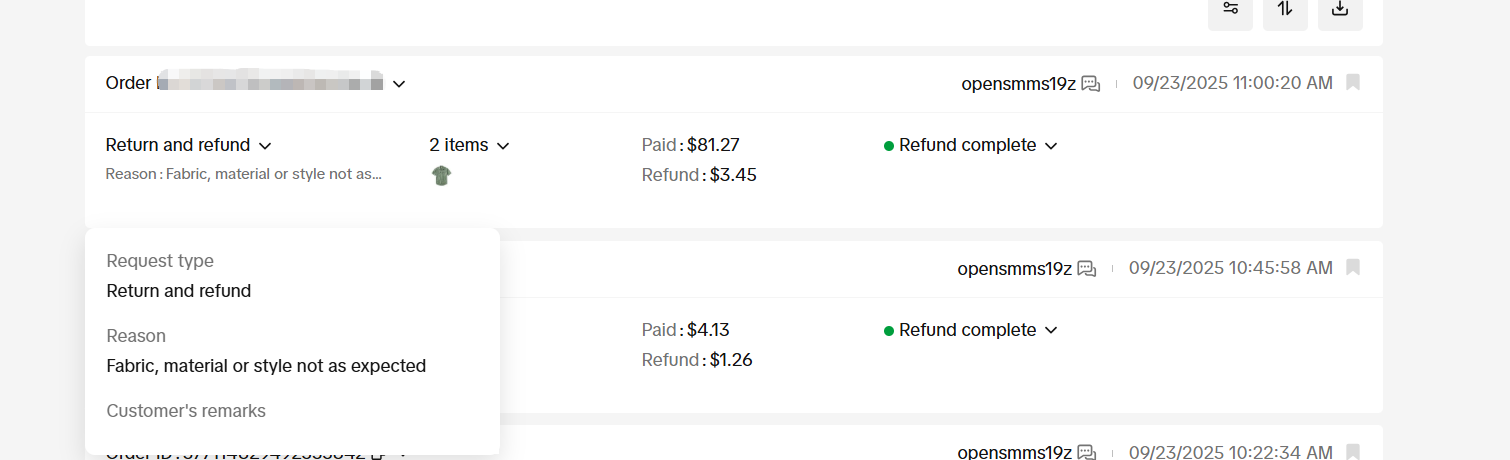Open chat with opensmms19z on first order

[x=1091, y=84]
